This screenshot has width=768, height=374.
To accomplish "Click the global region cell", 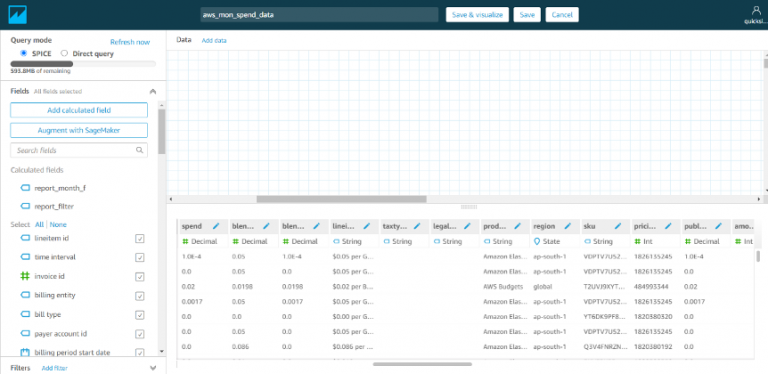I will click(542, 286).
